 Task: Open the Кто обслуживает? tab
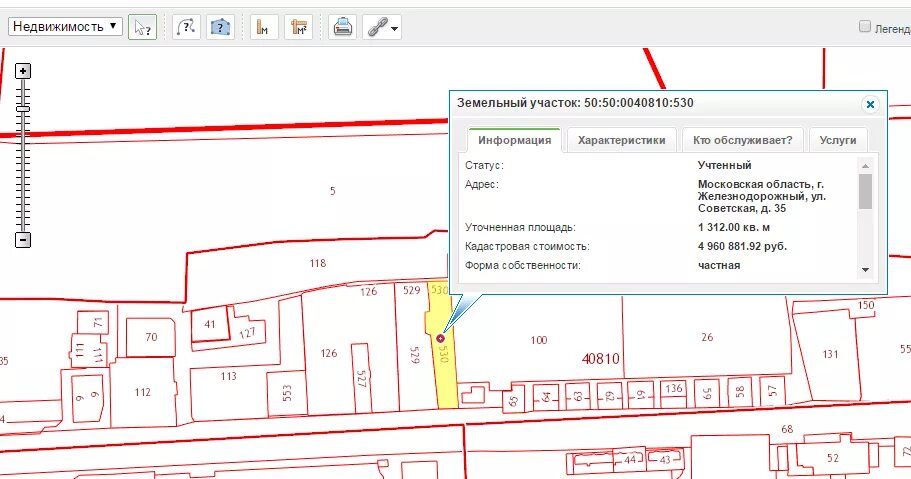pyautogui.click(x=743, y=140)
